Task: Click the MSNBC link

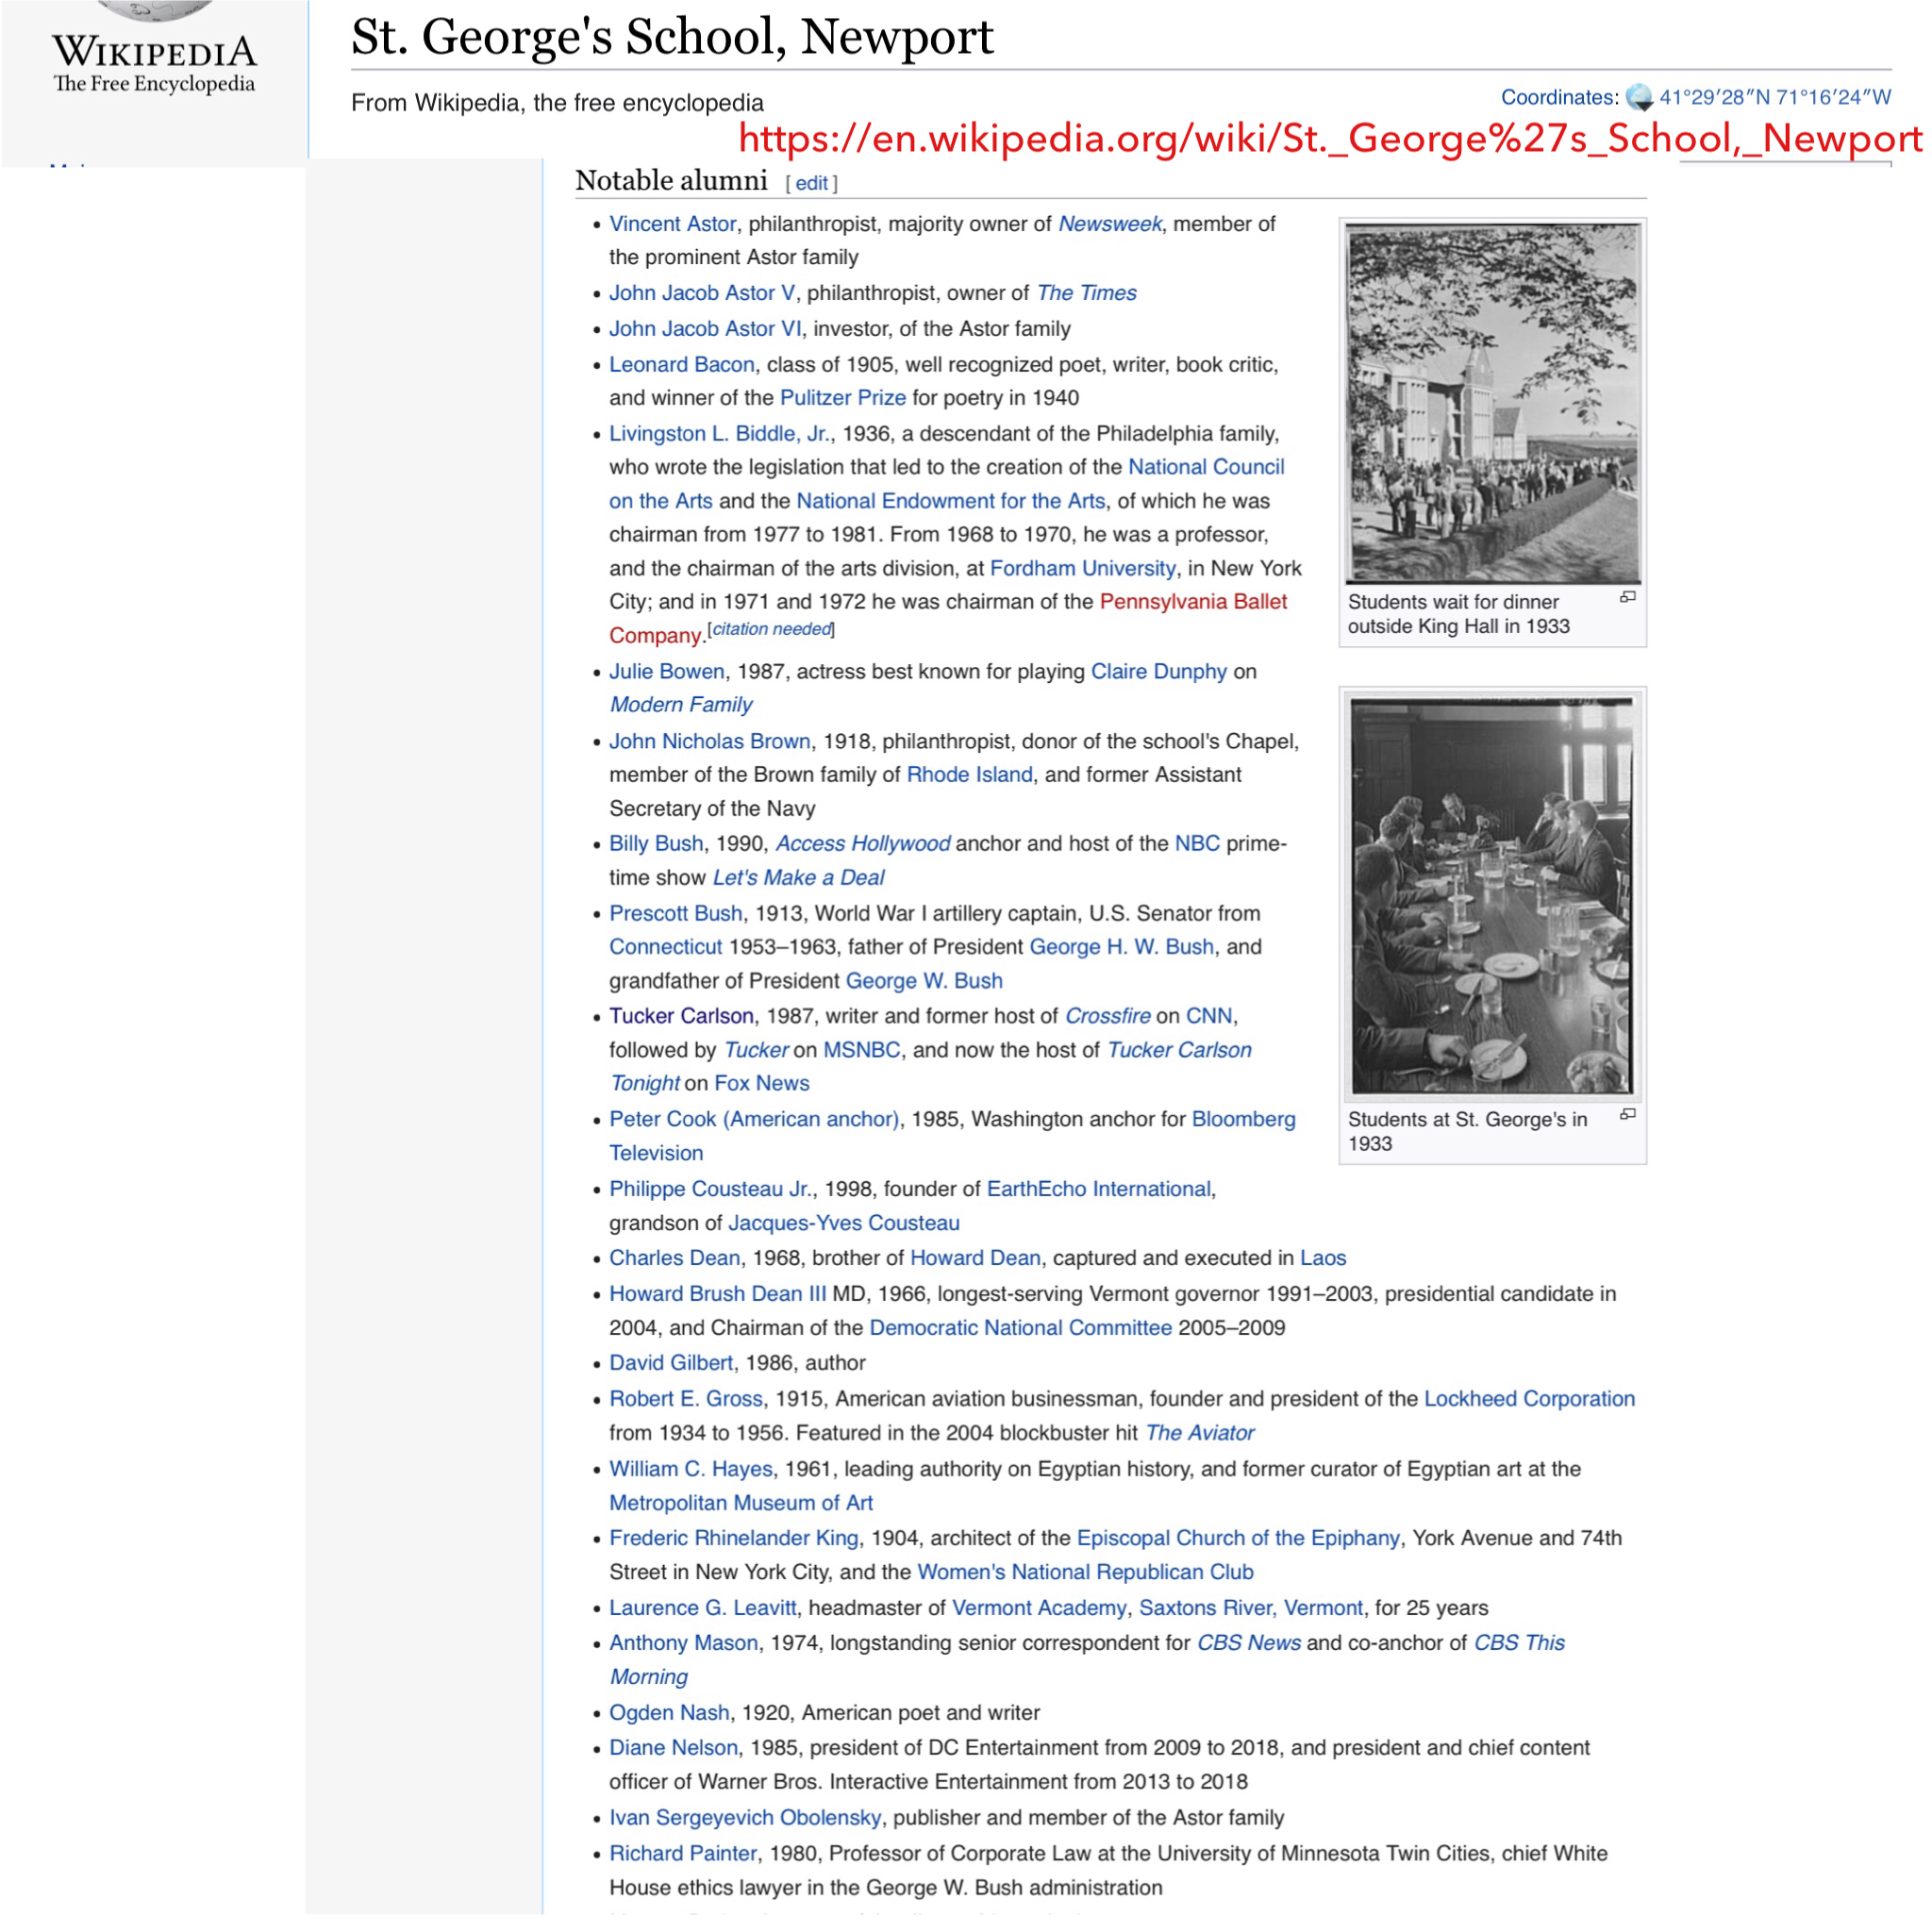Action: pos(862,1050)
